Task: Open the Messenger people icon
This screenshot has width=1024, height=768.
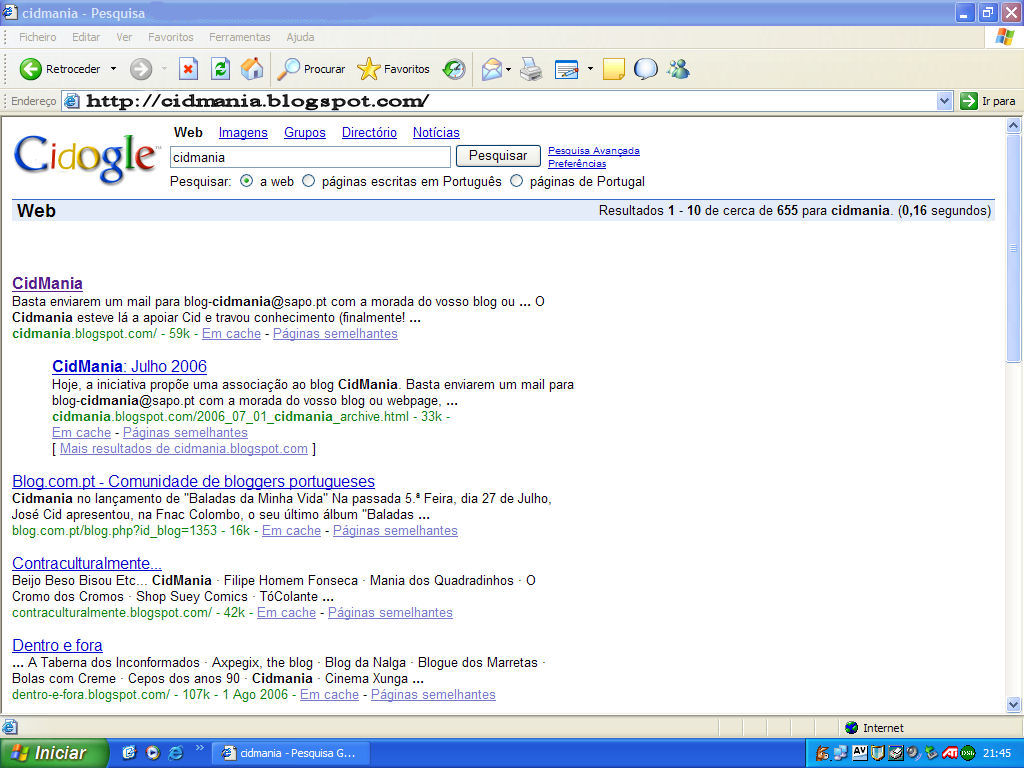Action: 679,69
